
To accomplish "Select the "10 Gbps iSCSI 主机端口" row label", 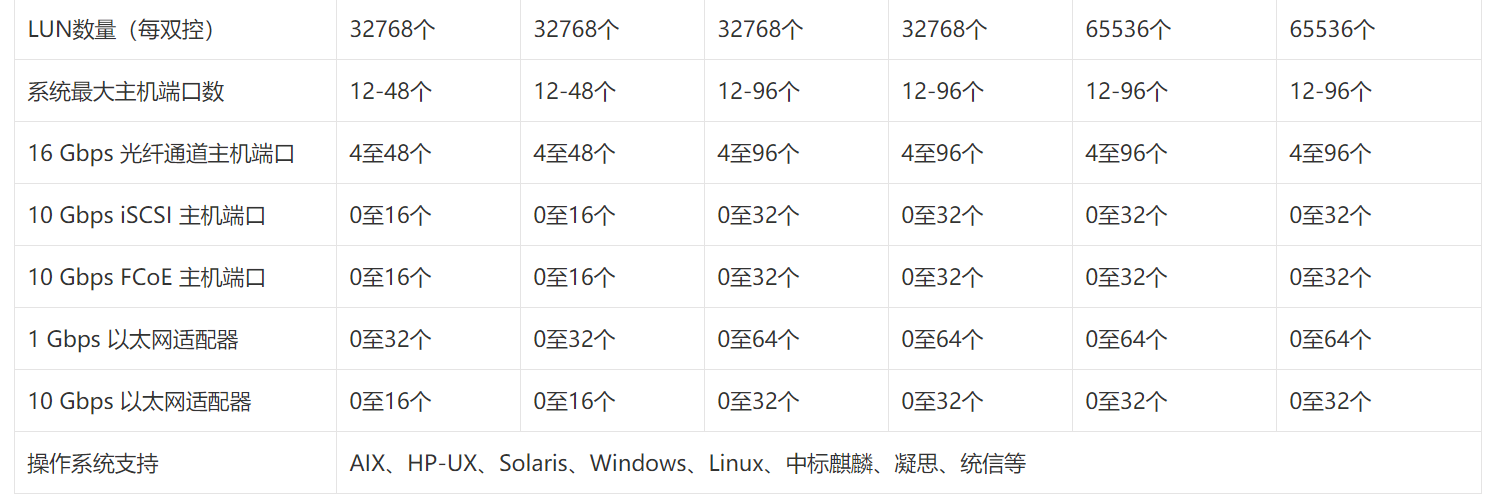I will click(147, 215).
